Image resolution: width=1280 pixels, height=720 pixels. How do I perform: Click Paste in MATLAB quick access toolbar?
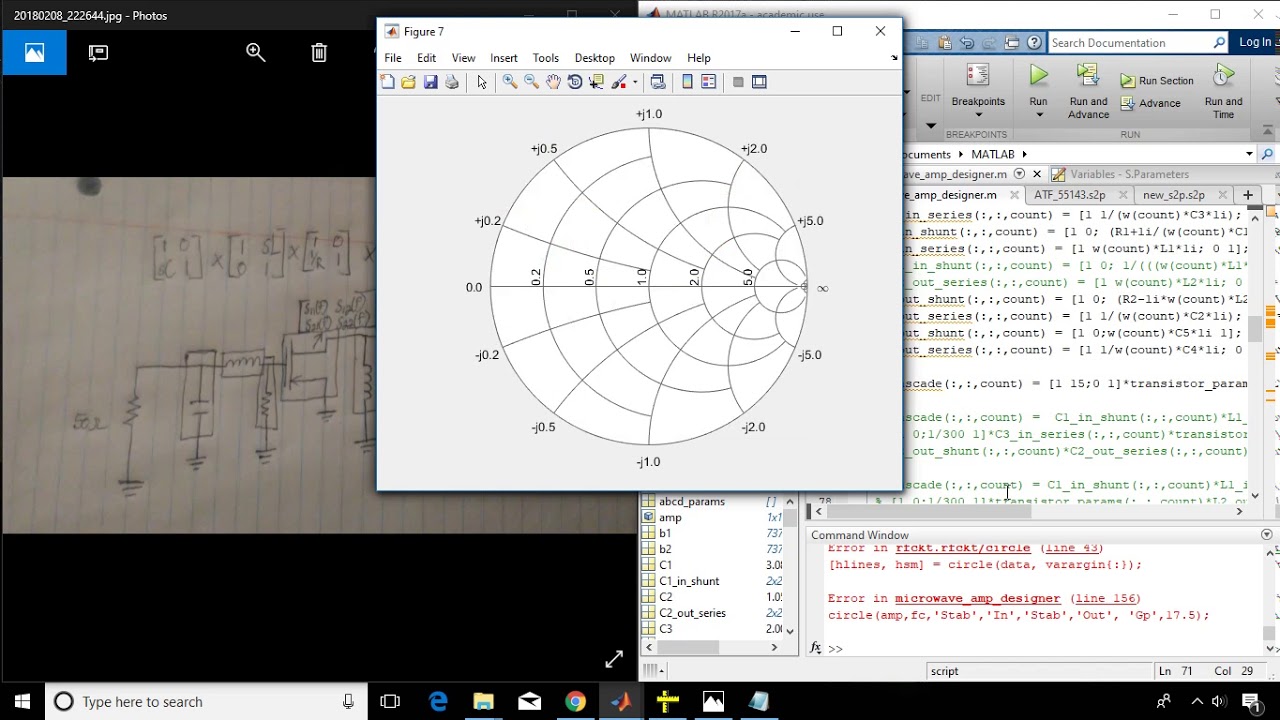click(943, 43)
